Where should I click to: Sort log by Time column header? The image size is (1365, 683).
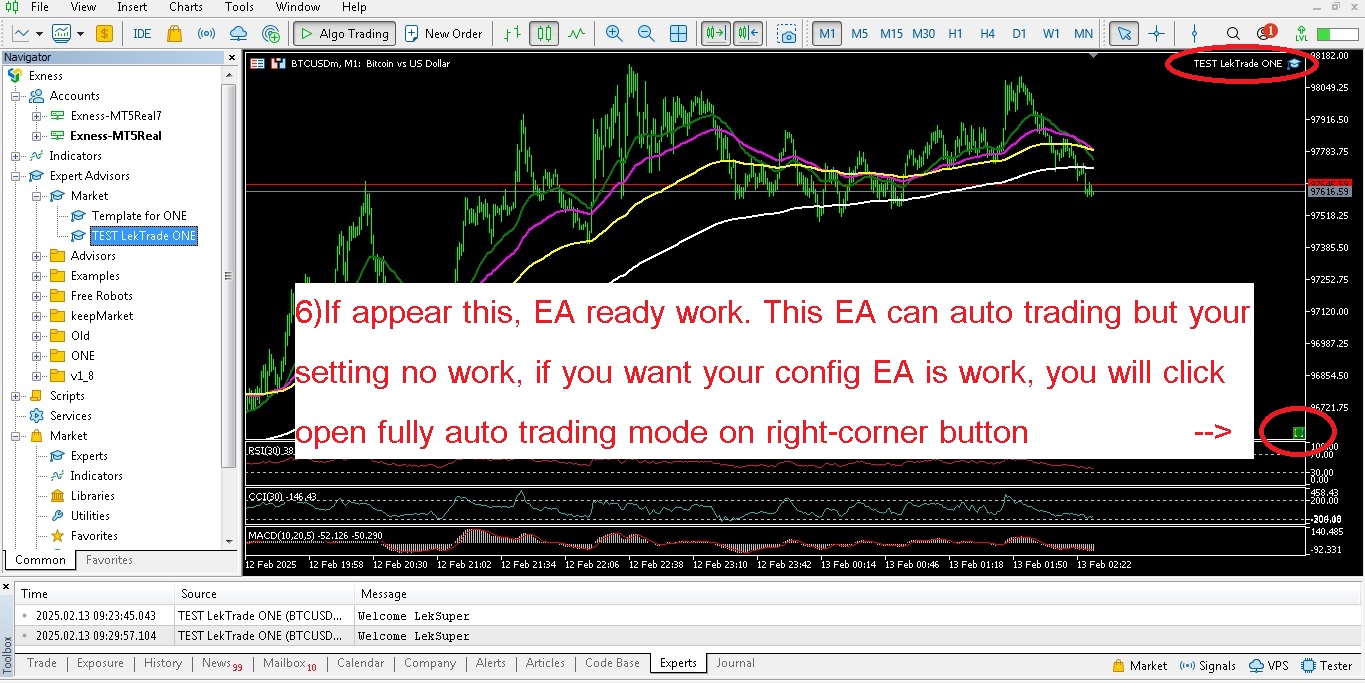tap(95, 594)
